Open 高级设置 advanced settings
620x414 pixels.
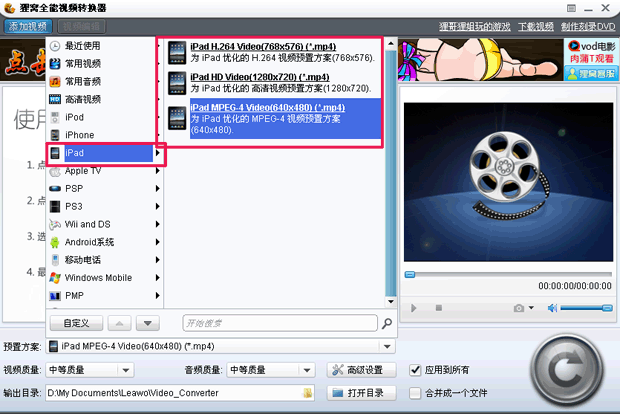point(361,370)
